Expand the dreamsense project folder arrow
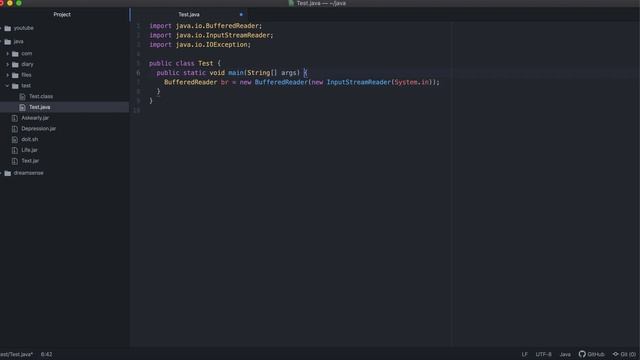This screenshot has width=640, height=360. pos(1,173)
